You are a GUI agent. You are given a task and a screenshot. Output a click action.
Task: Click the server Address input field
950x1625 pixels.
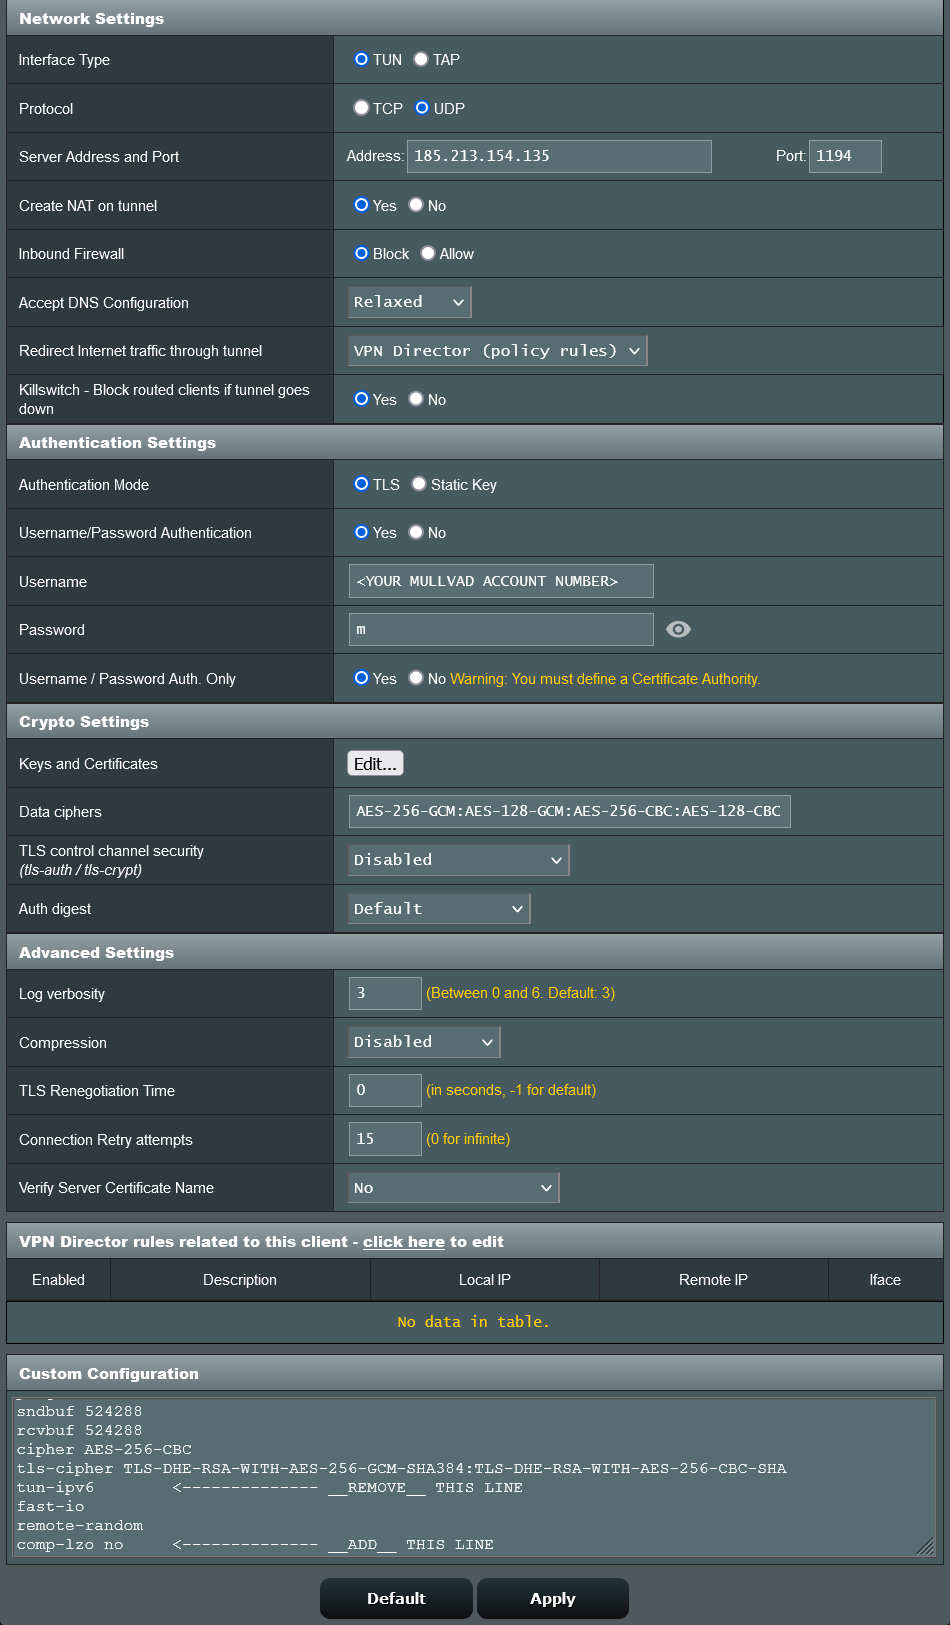559,156
